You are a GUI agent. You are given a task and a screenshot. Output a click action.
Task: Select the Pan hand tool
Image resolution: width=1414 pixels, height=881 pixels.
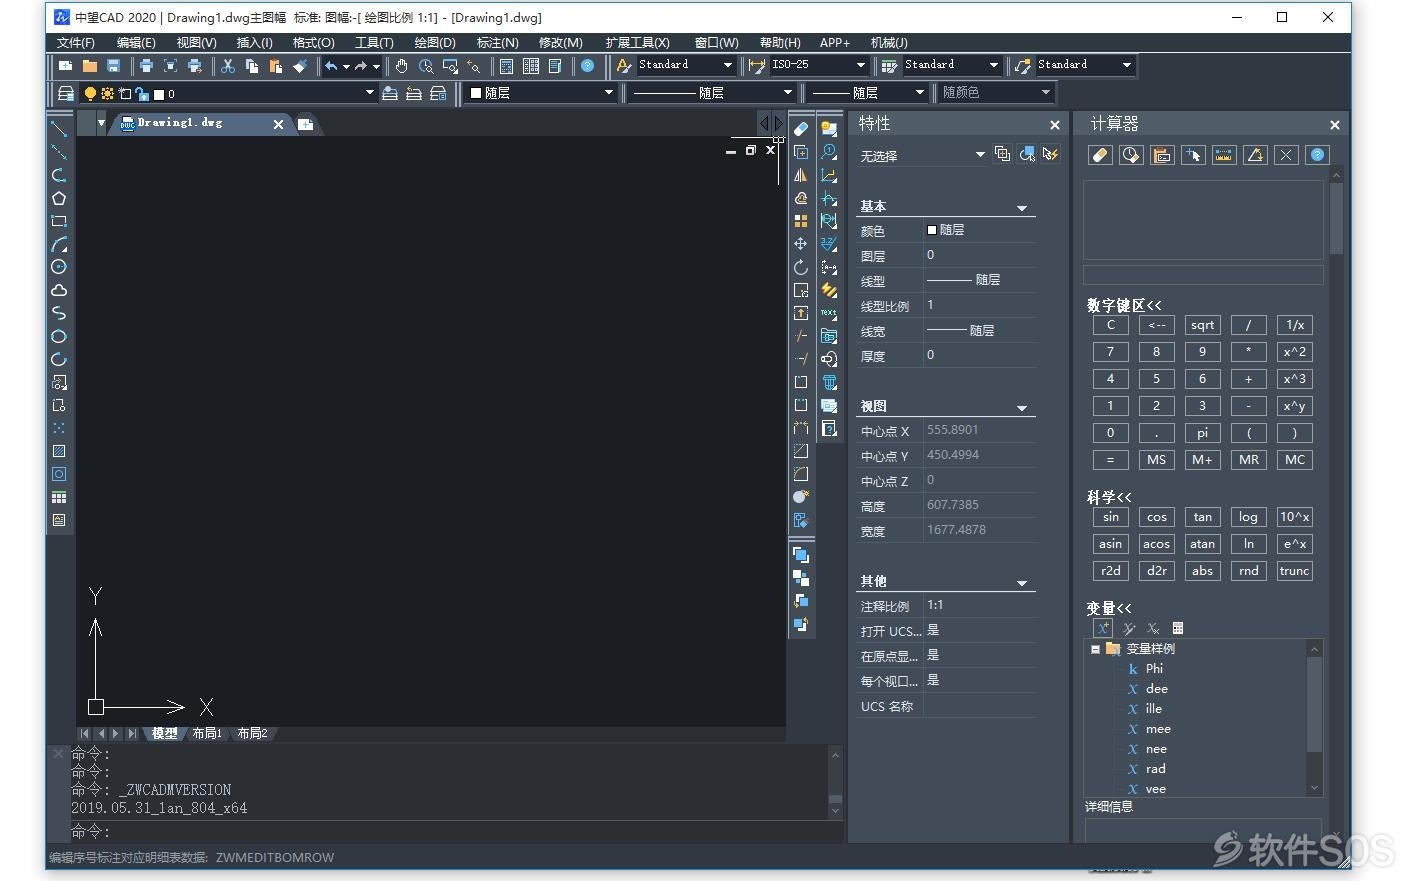click(x=402, y=66)
